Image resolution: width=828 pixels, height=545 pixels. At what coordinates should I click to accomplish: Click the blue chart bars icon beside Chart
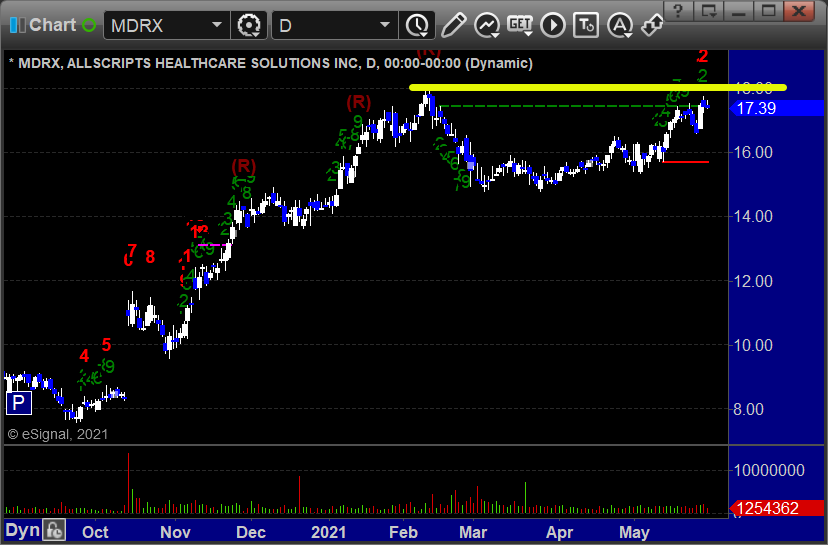tap(17, 25)
